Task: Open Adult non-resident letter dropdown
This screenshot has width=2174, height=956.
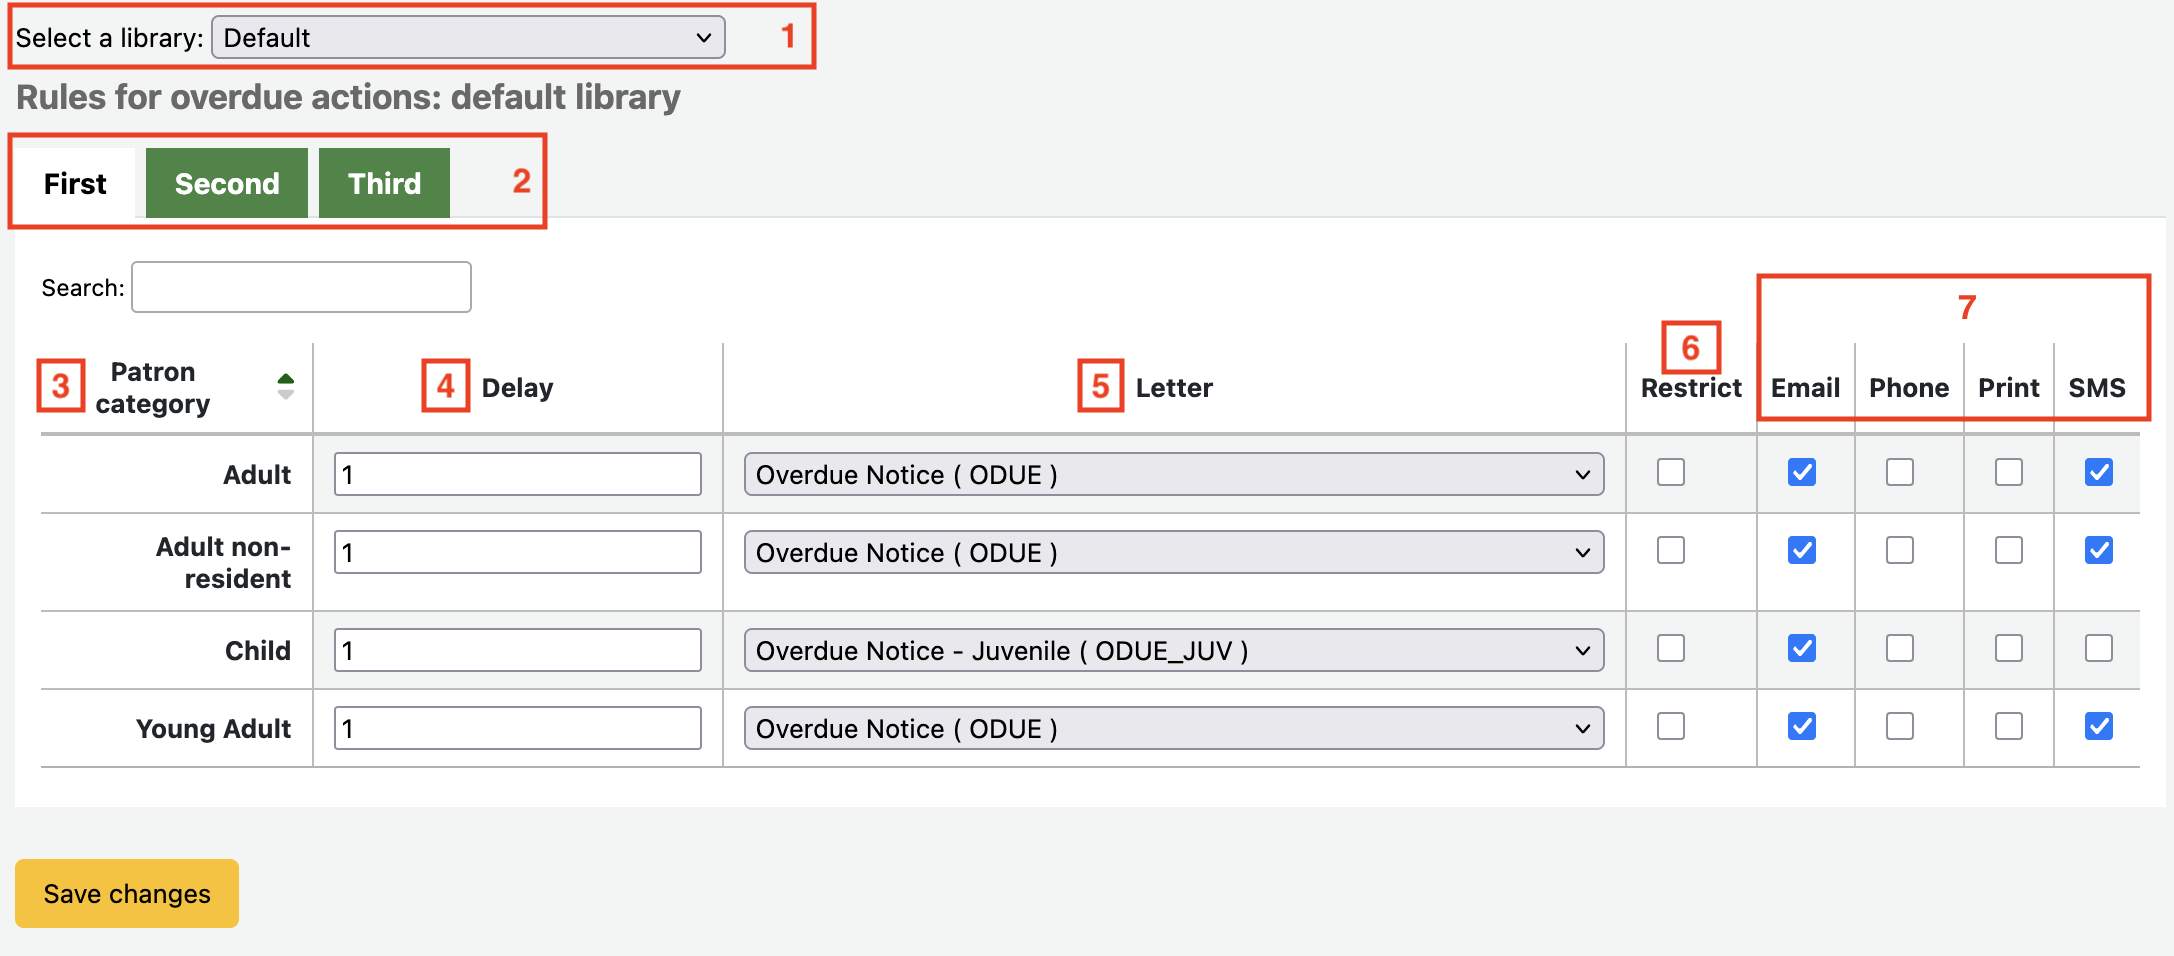Action: (x=1173, y=553)
